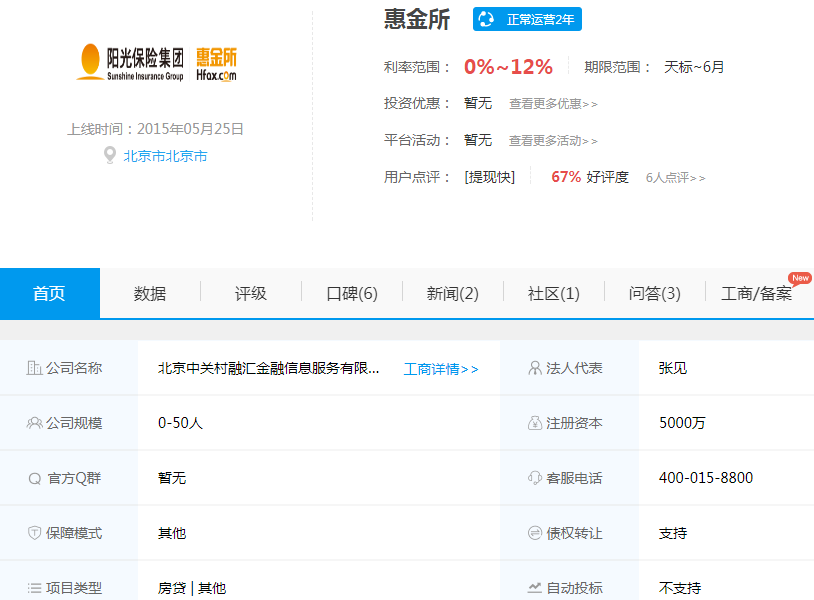
Task: Switch to the 评级 tab
Action: 251,293
